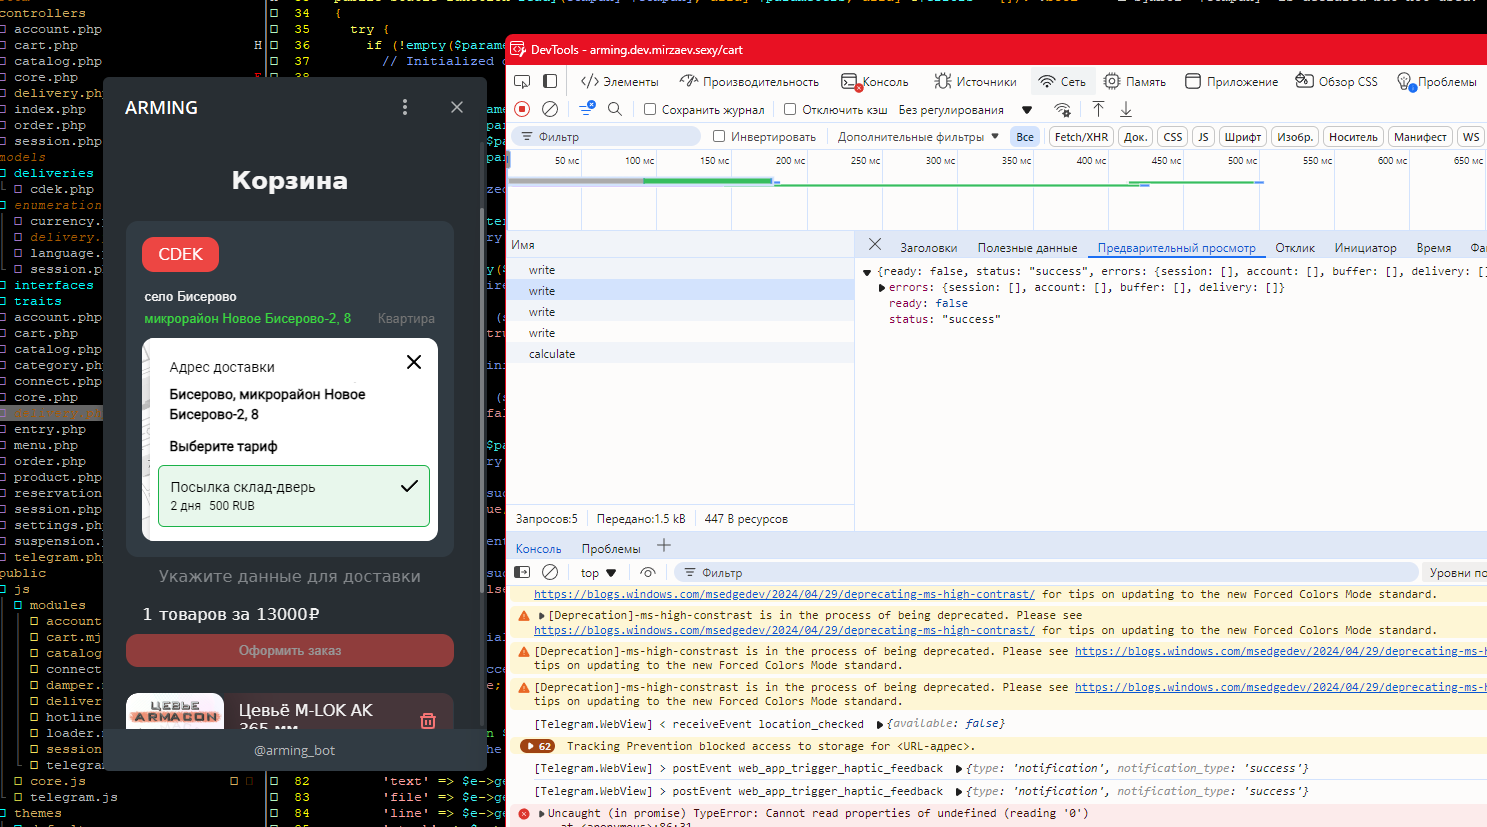
Task: Click the console Фильтр input field
Action: (1045, 572)
